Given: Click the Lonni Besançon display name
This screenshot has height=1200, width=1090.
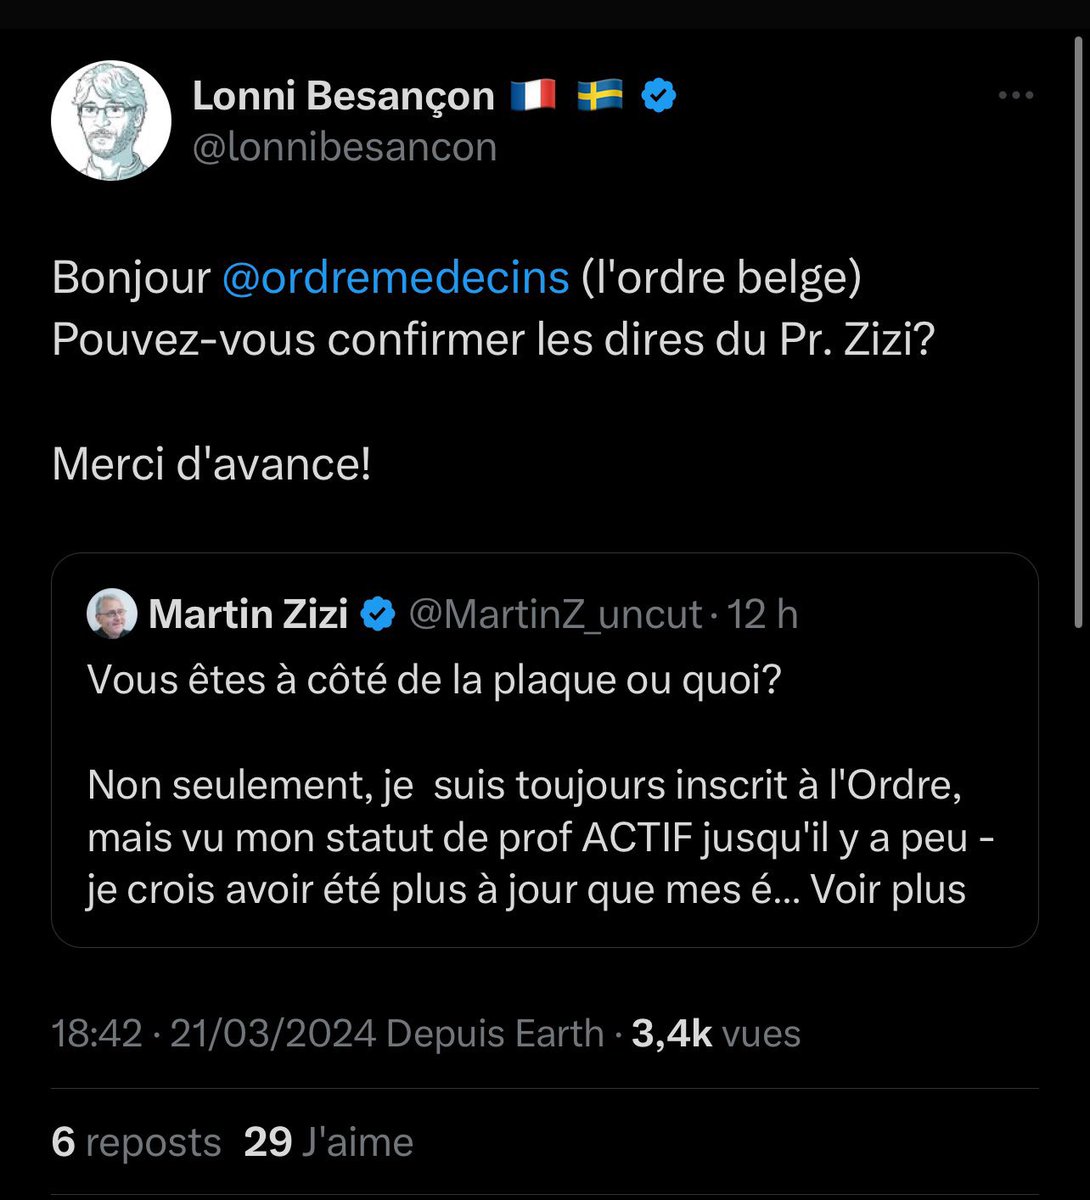Looking at the screenshot, I should pos(343,96).
